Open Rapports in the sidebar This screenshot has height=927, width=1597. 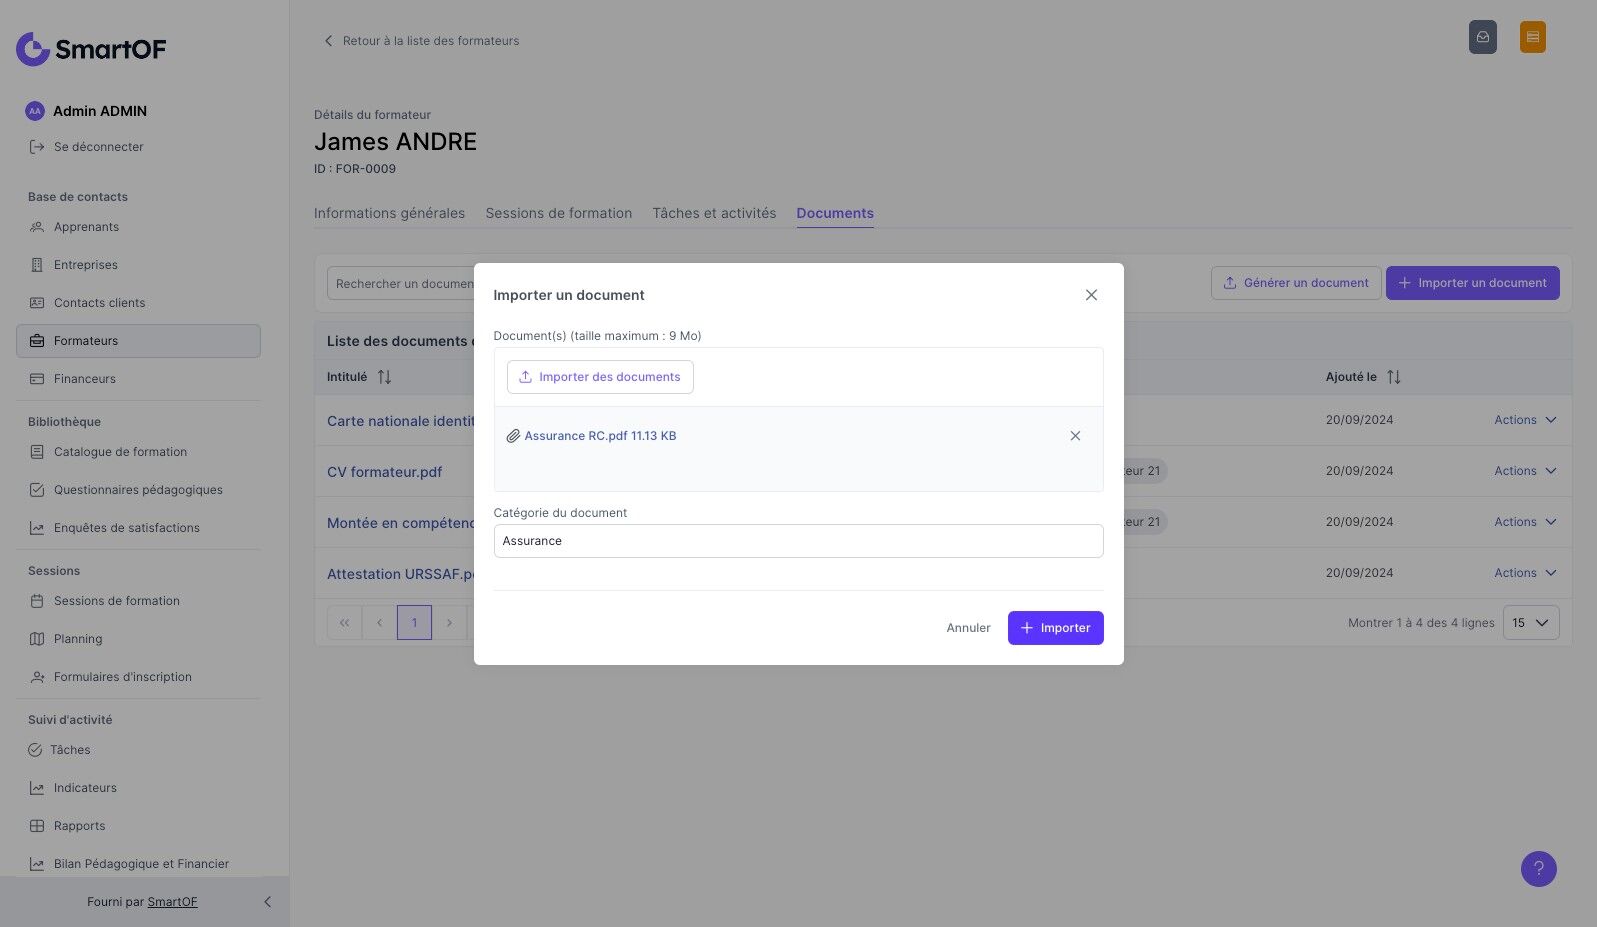coord(138,826)
